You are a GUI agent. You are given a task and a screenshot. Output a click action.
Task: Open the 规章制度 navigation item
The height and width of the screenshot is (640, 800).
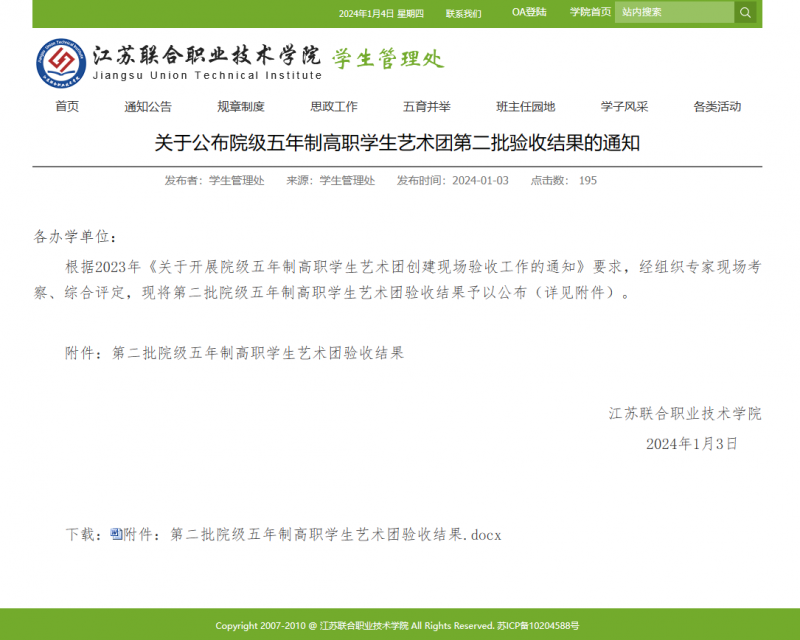[x=240, y=107]
